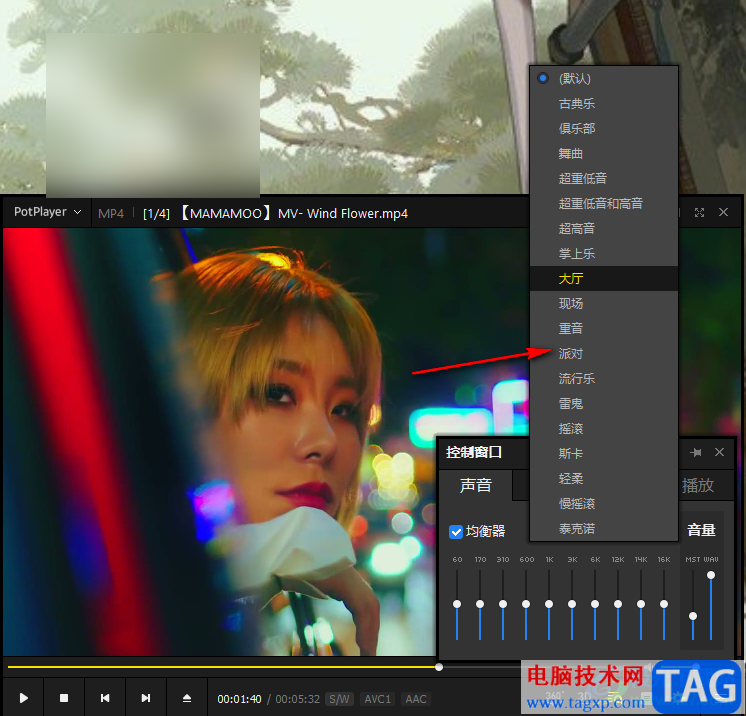The height and width of the screenshot is (716, 746).
Task: Adjust the 600 Hz equalizer slider
Action: pos(526,604)
